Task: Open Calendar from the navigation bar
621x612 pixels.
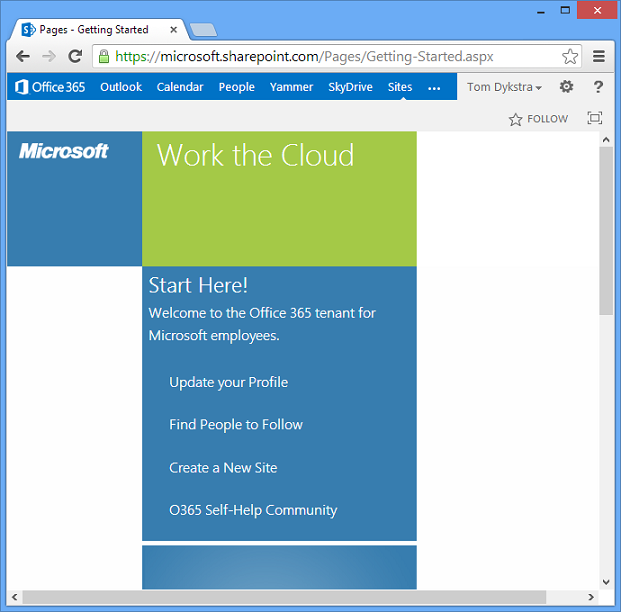Action: coord(180,87)
